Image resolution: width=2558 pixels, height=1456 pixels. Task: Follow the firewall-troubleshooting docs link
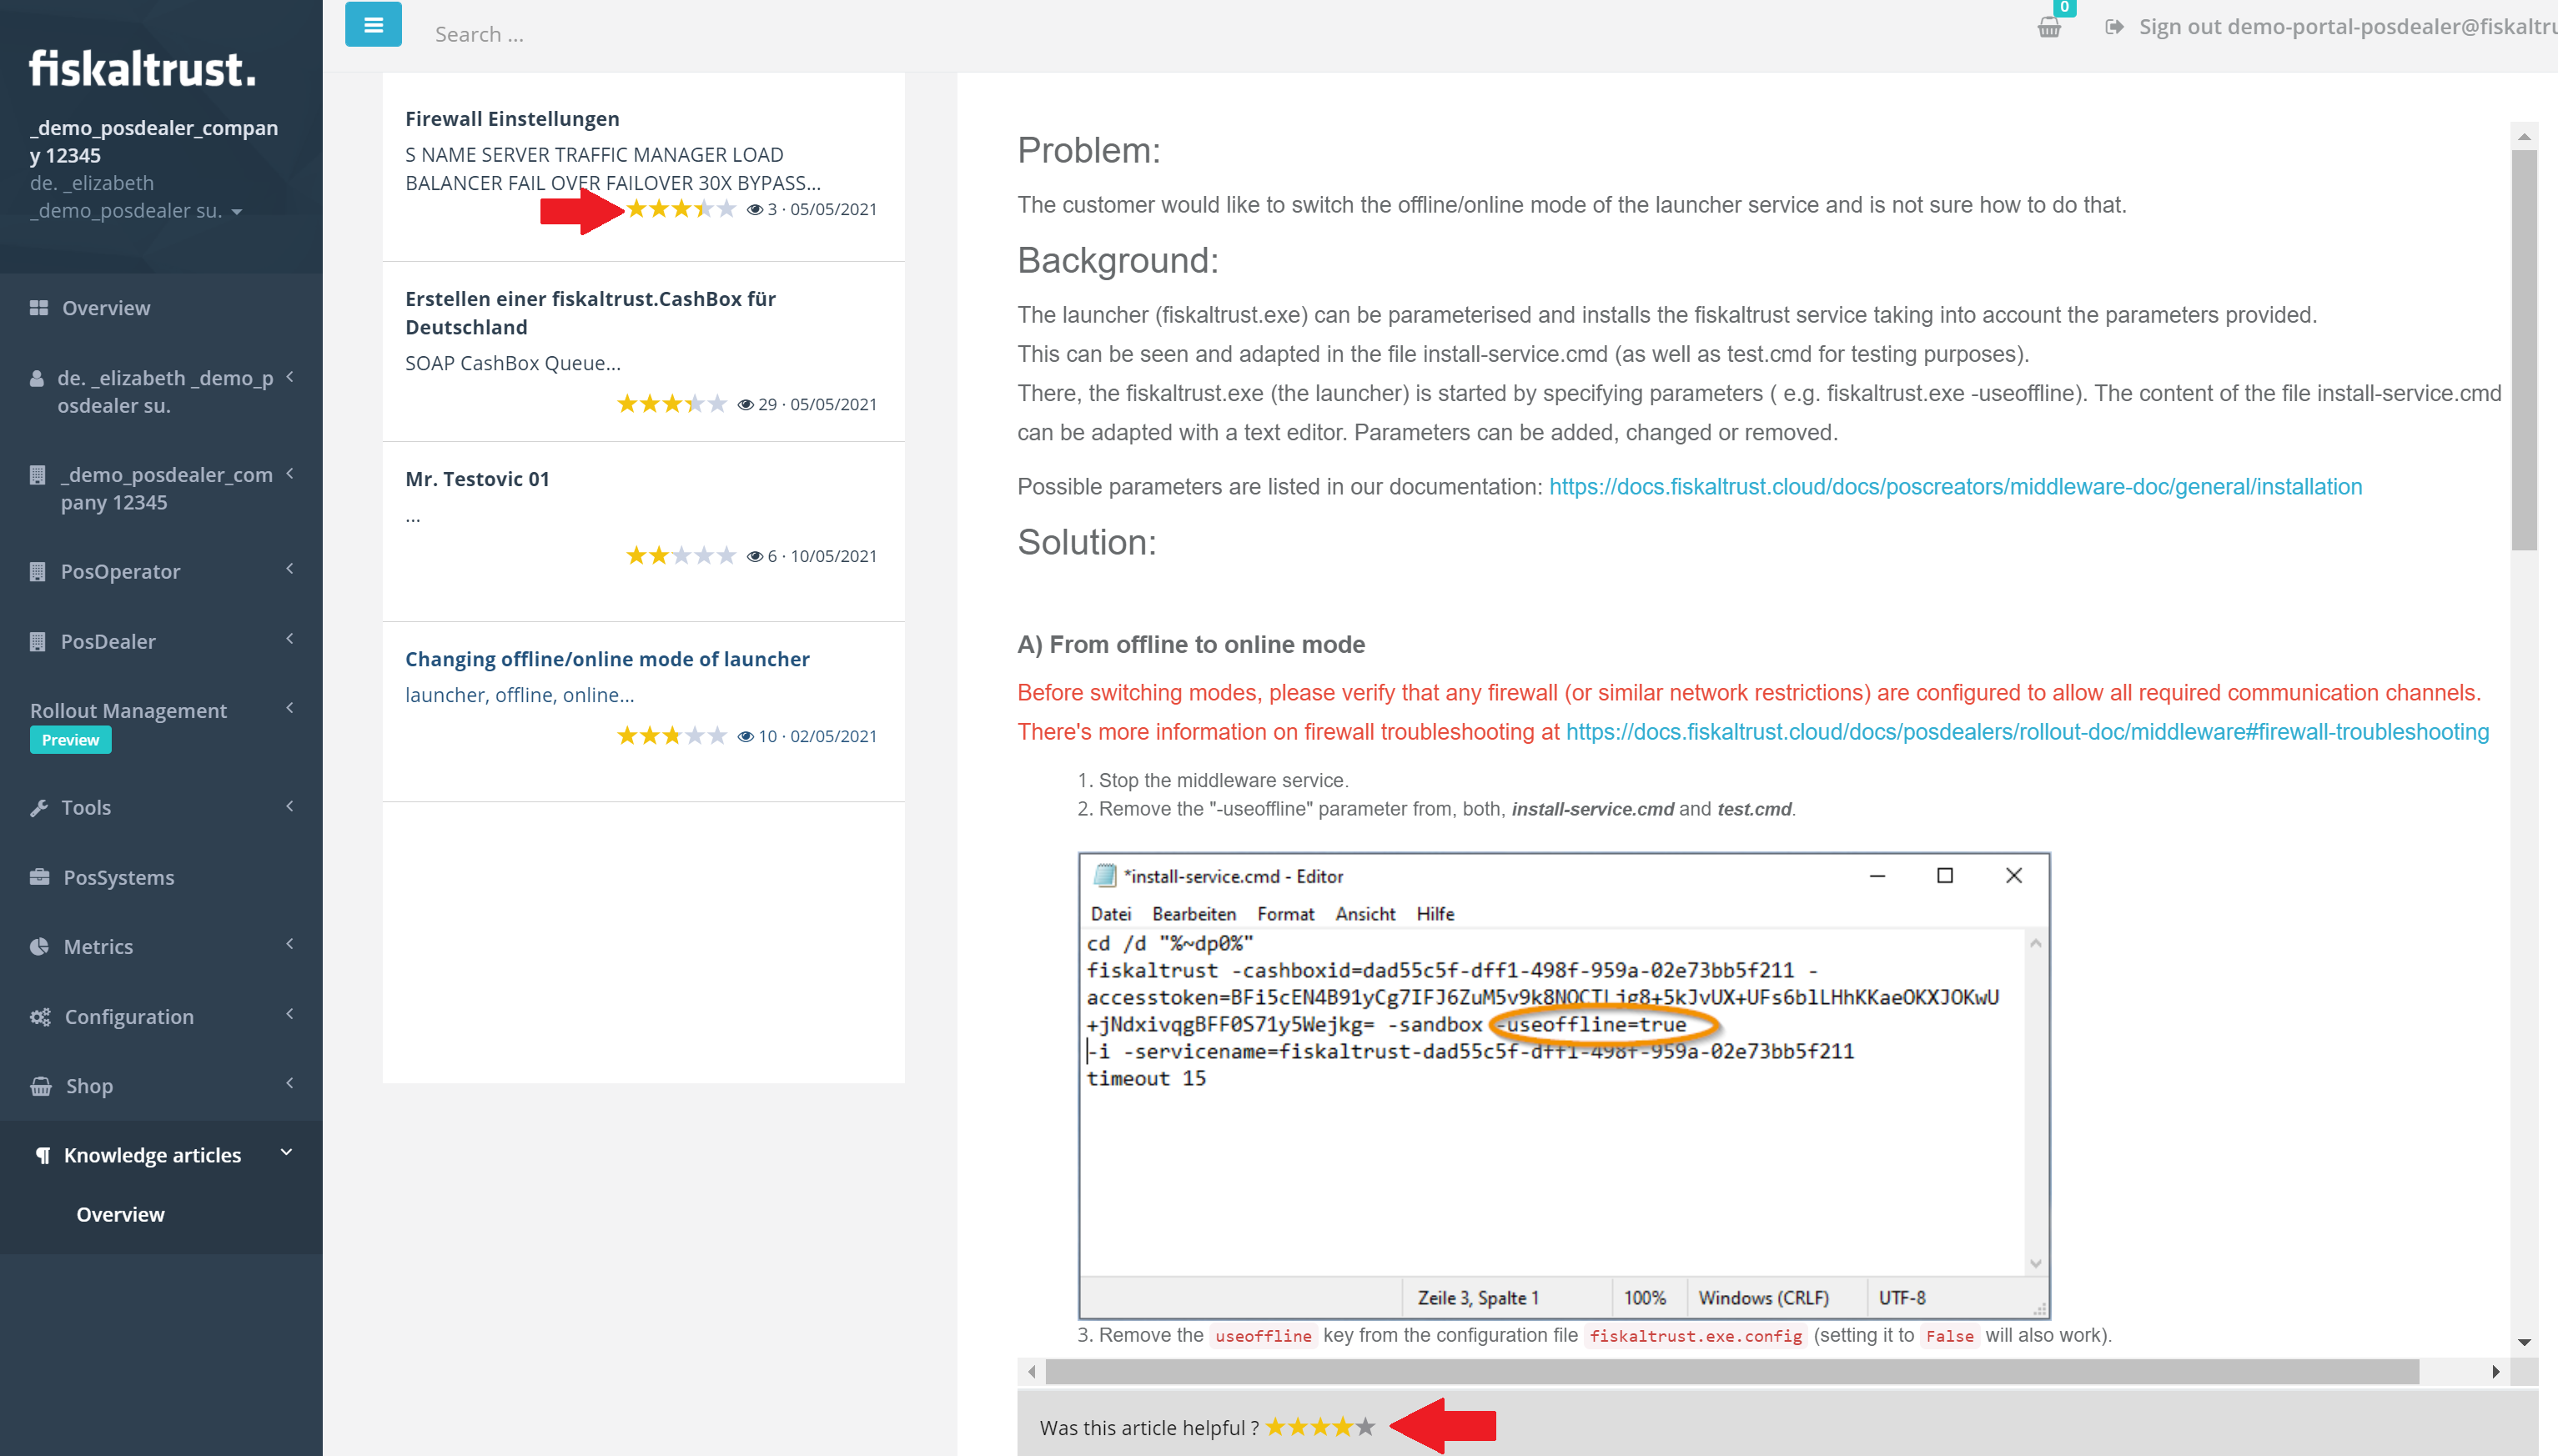2027,732
